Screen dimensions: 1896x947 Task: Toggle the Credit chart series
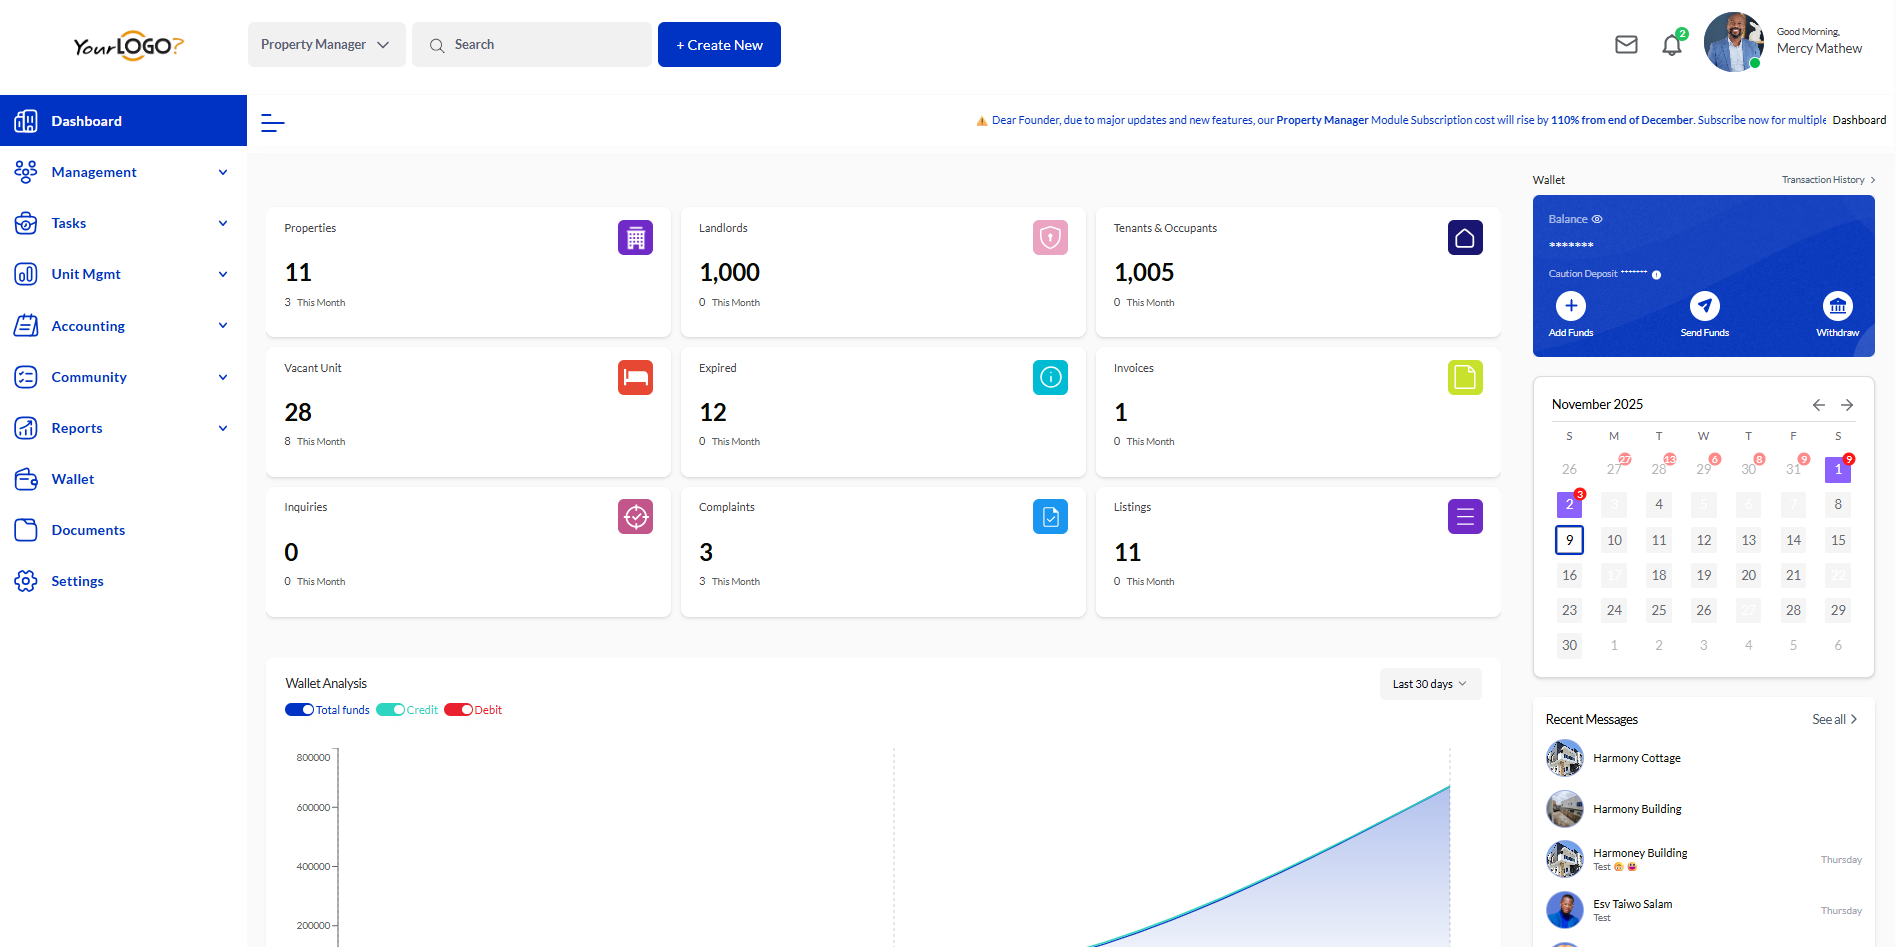[x=390, y=710]
